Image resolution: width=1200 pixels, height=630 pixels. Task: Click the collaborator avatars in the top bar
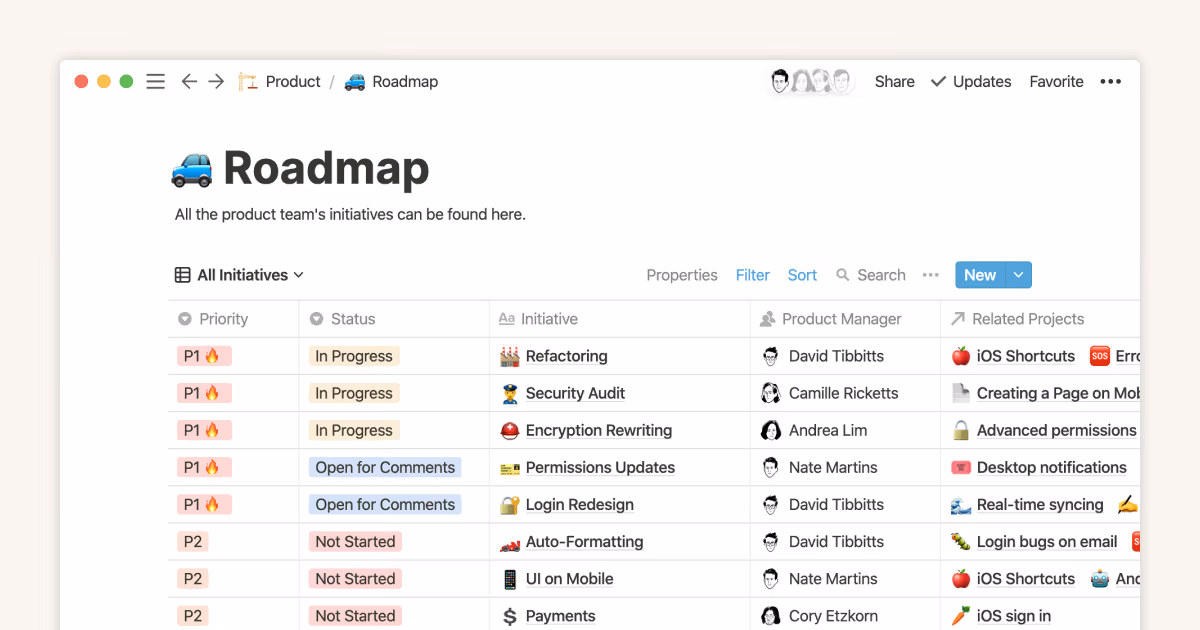(811, 82)
